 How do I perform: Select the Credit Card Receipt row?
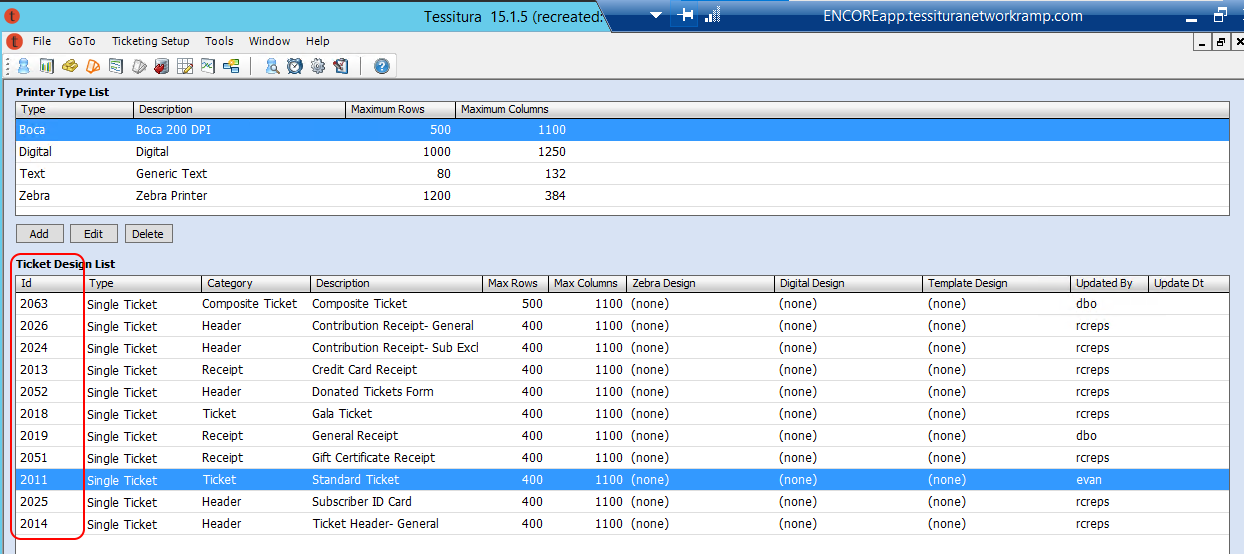(x=622, y=370)
